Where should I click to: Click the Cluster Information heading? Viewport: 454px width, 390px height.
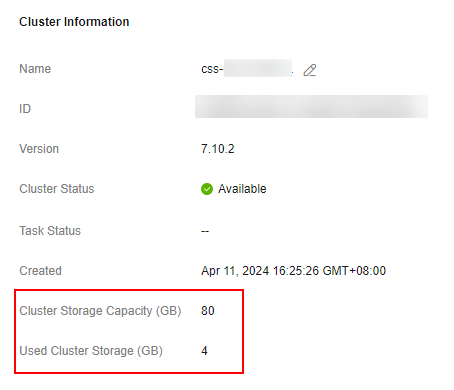point(74,22)
